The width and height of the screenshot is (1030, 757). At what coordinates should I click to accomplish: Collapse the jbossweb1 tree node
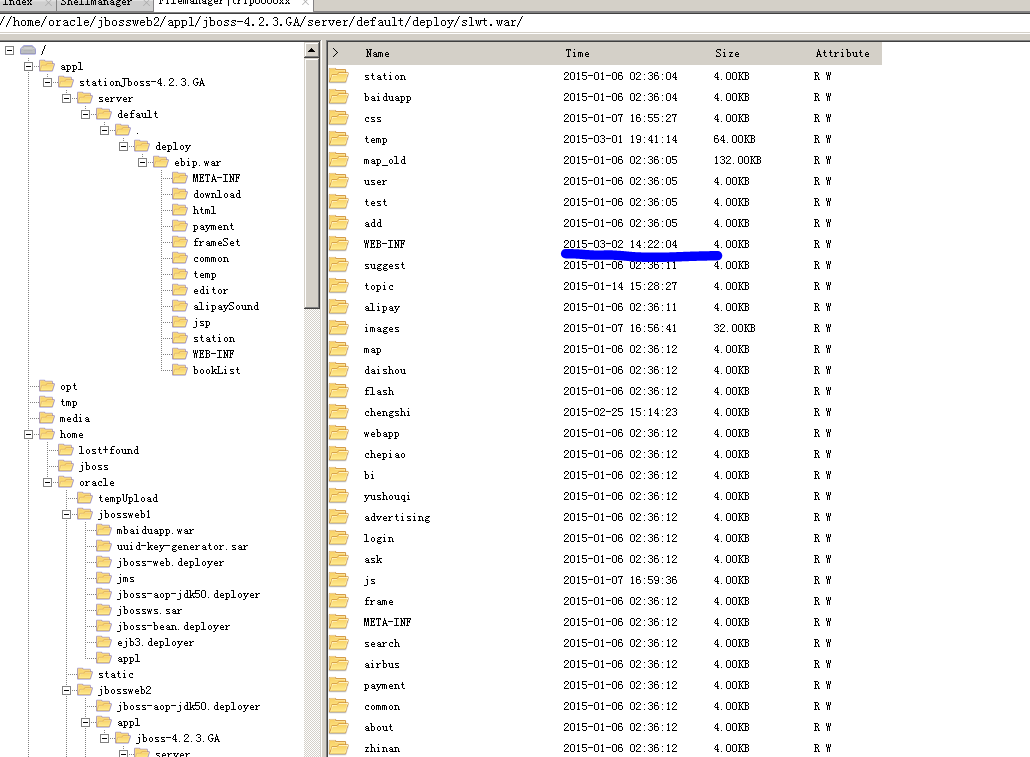click(x=66, y=515)
